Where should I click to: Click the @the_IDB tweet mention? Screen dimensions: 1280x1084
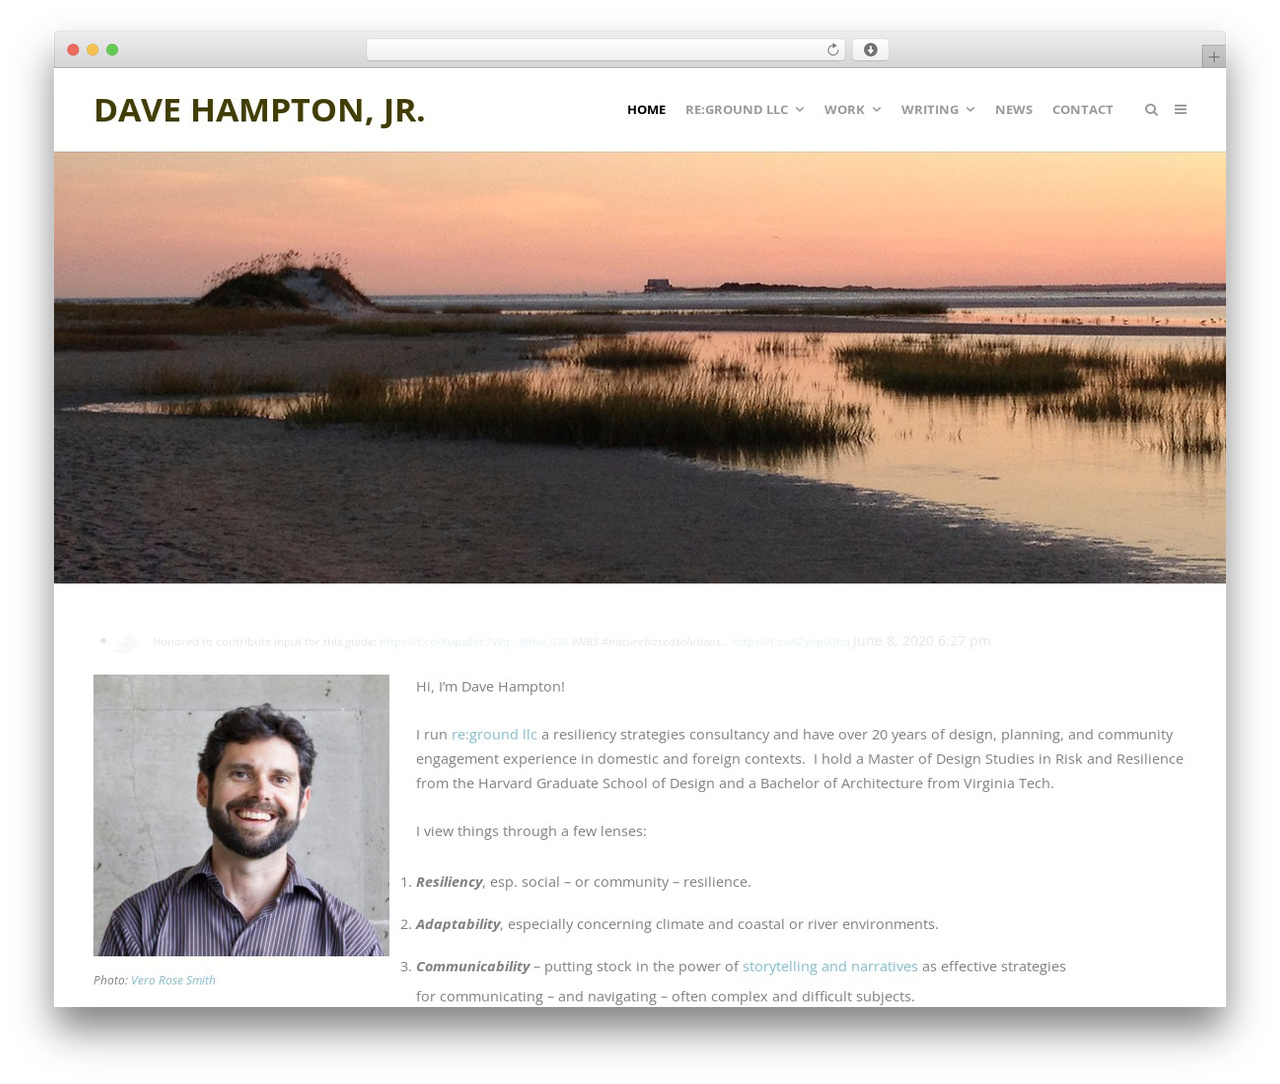pyautogui.click(x=543, y=642)
